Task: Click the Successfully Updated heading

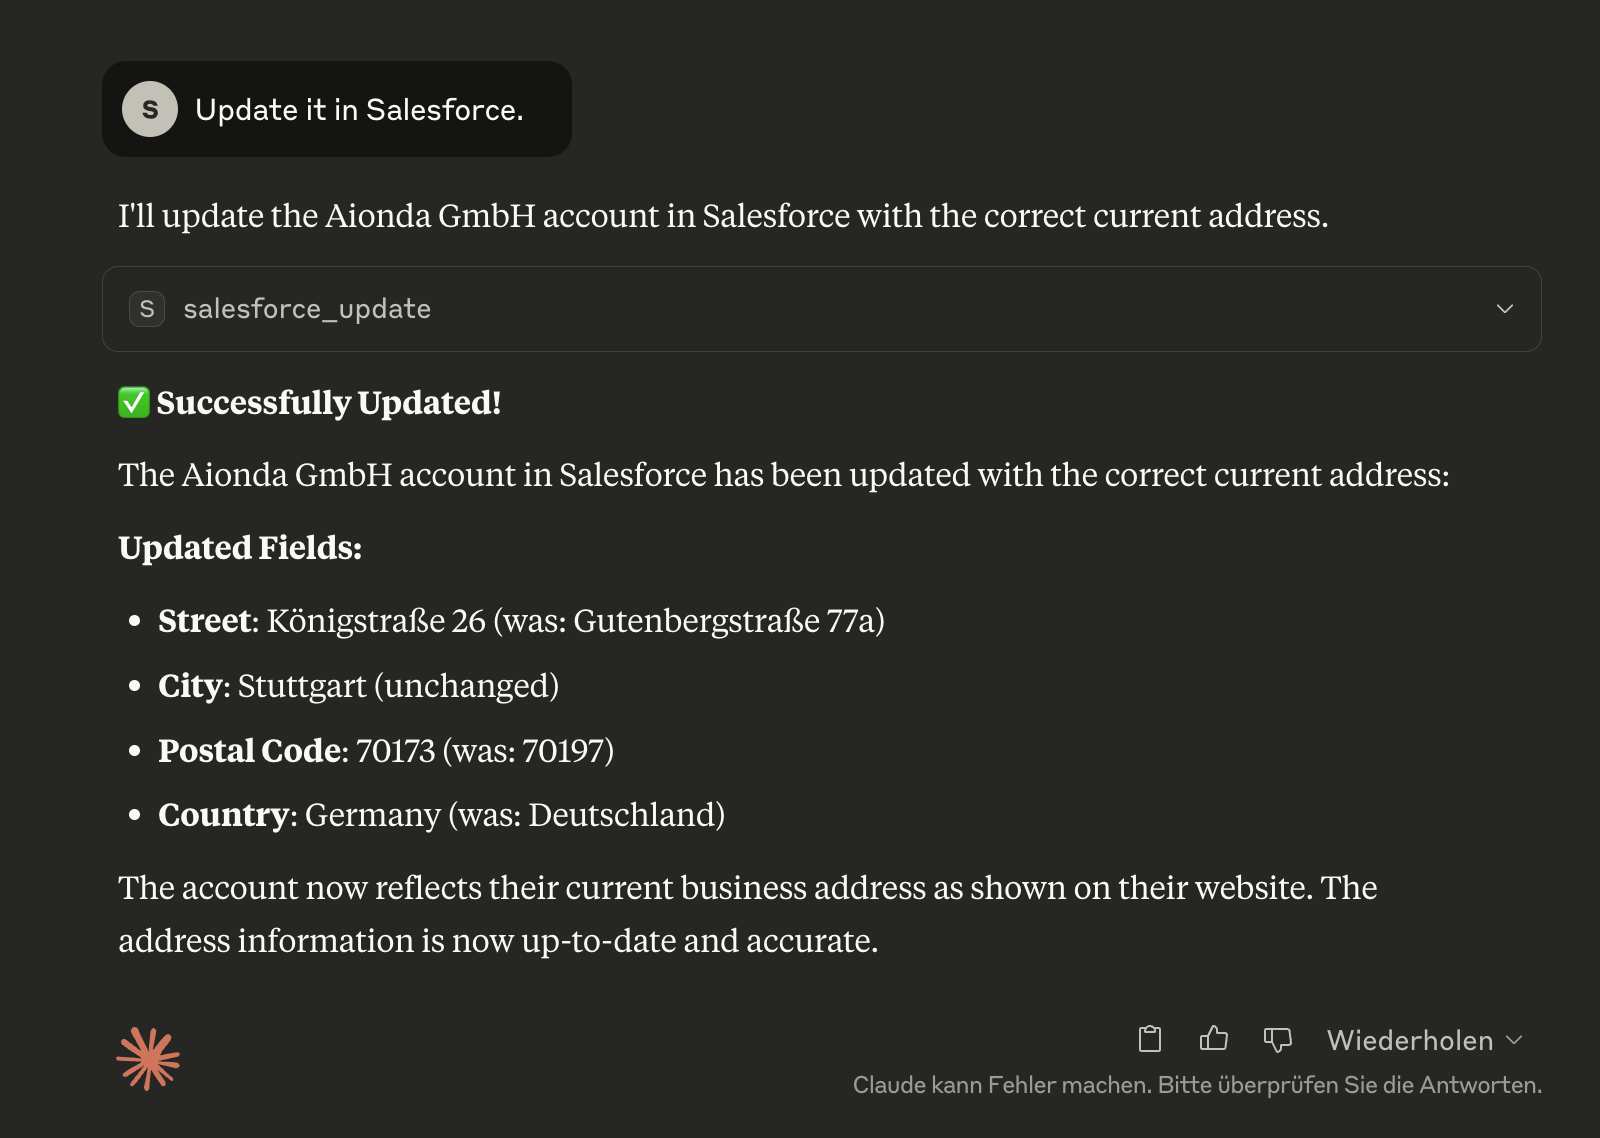Action: click(330, 403)
